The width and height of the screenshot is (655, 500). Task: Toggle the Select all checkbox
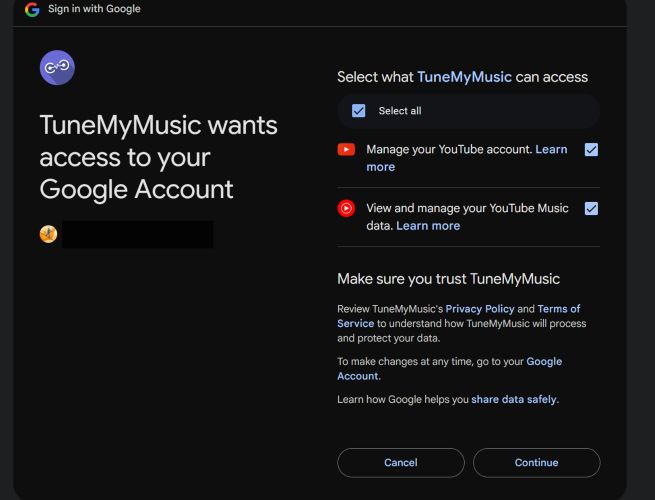359,111
